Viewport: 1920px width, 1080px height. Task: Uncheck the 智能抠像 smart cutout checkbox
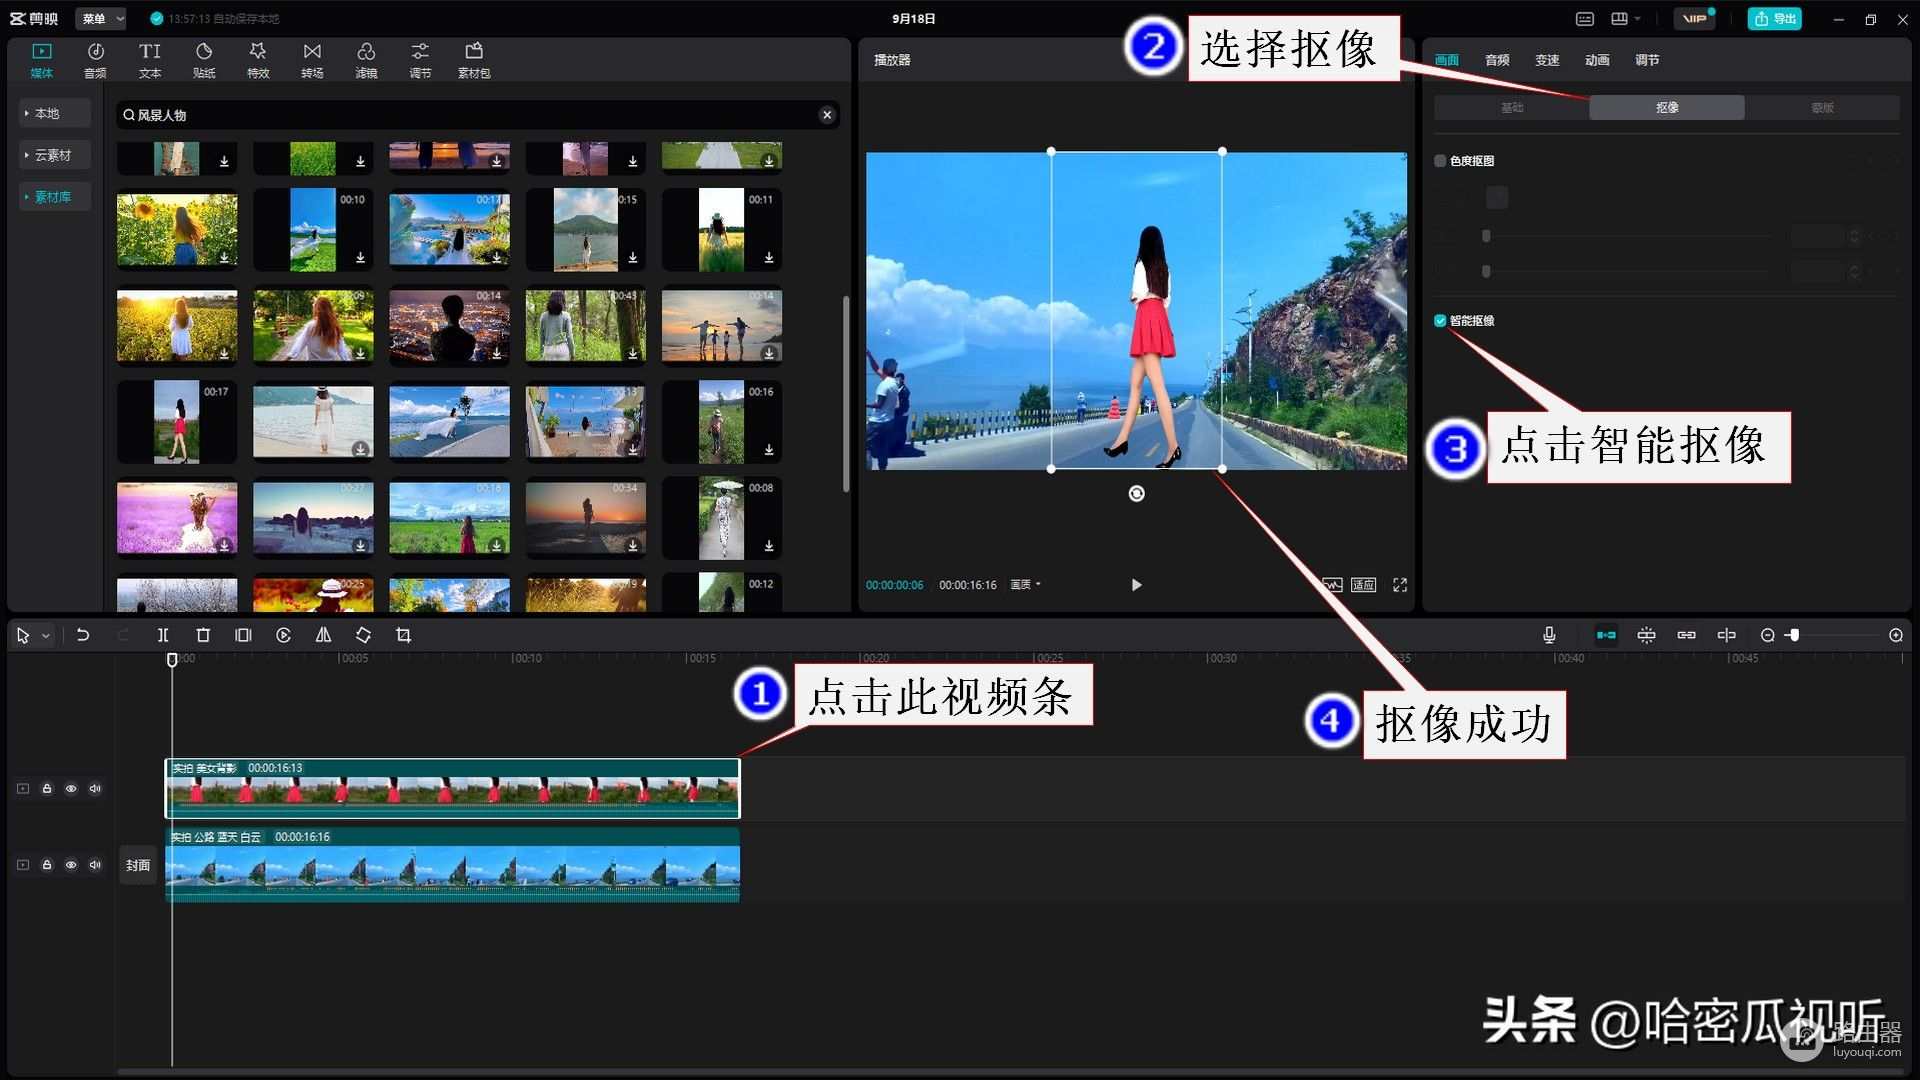(1440, 321)
